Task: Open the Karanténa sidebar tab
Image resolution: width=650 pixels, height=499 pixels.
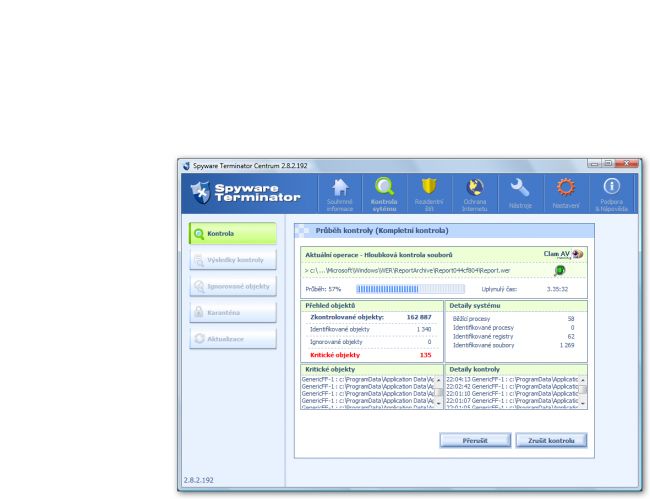Action: [233, 312]
